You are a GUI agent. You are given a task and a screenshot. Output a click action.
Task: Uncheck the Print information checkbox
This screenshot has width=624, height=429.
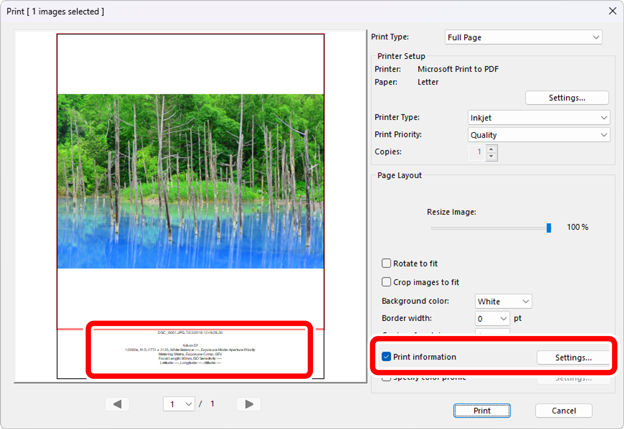(387, 357)
